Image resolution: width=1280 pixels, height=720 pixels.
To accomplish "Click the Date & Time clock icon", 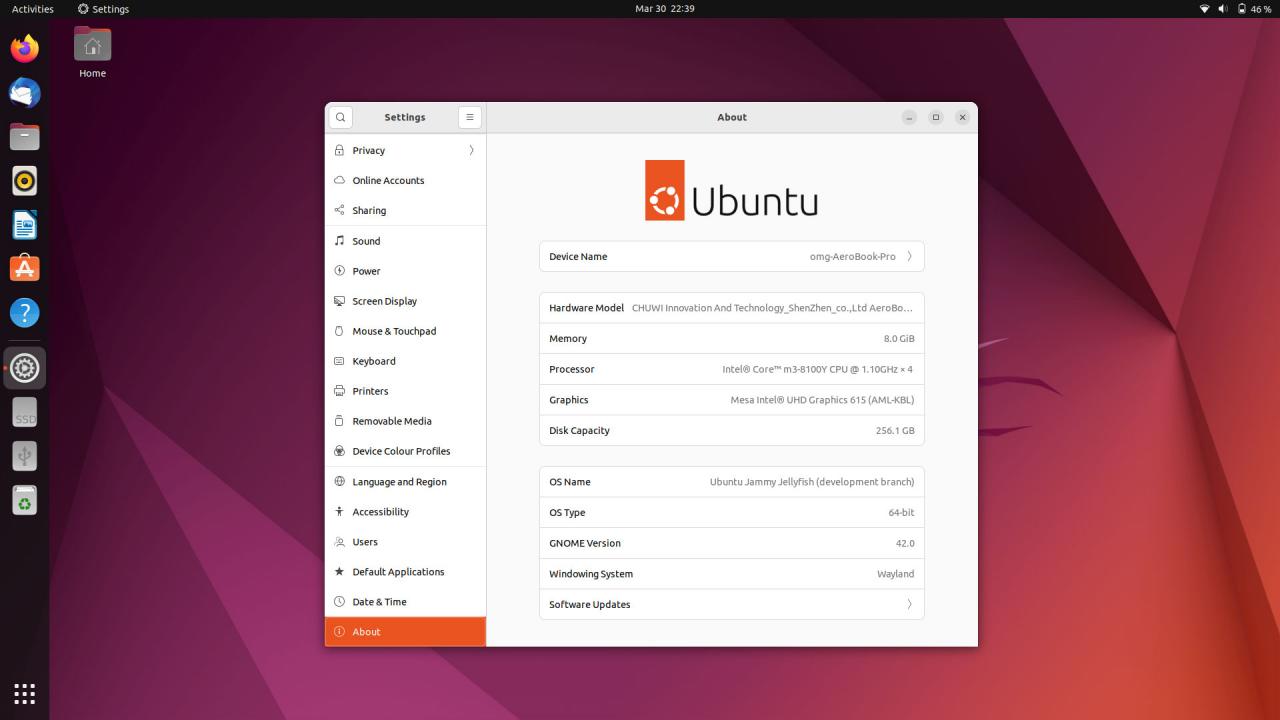I will [x=339, y=601].
